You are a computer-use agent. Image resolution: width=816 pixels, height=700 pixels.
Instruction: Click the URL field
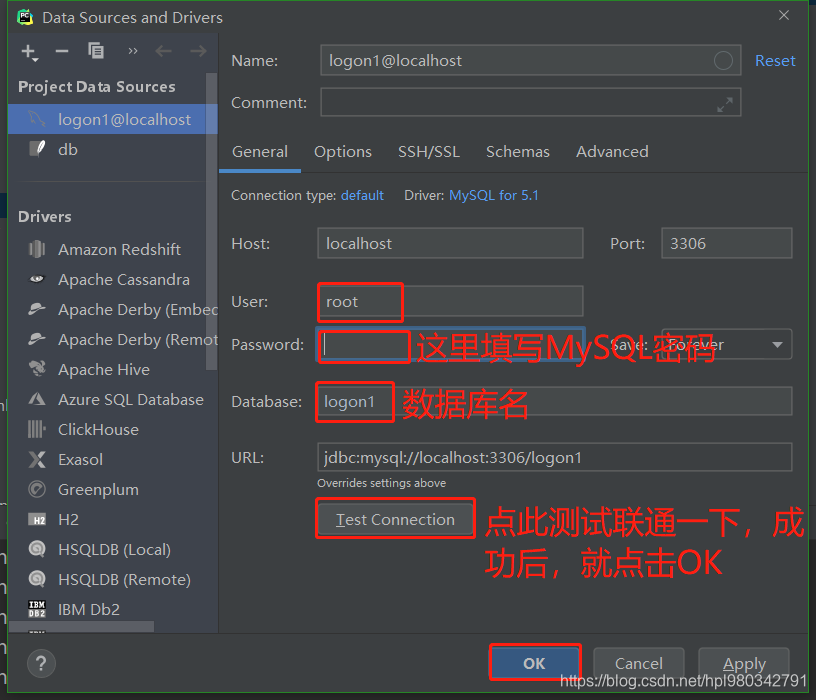pyautogui.click(x=554, y=457)
